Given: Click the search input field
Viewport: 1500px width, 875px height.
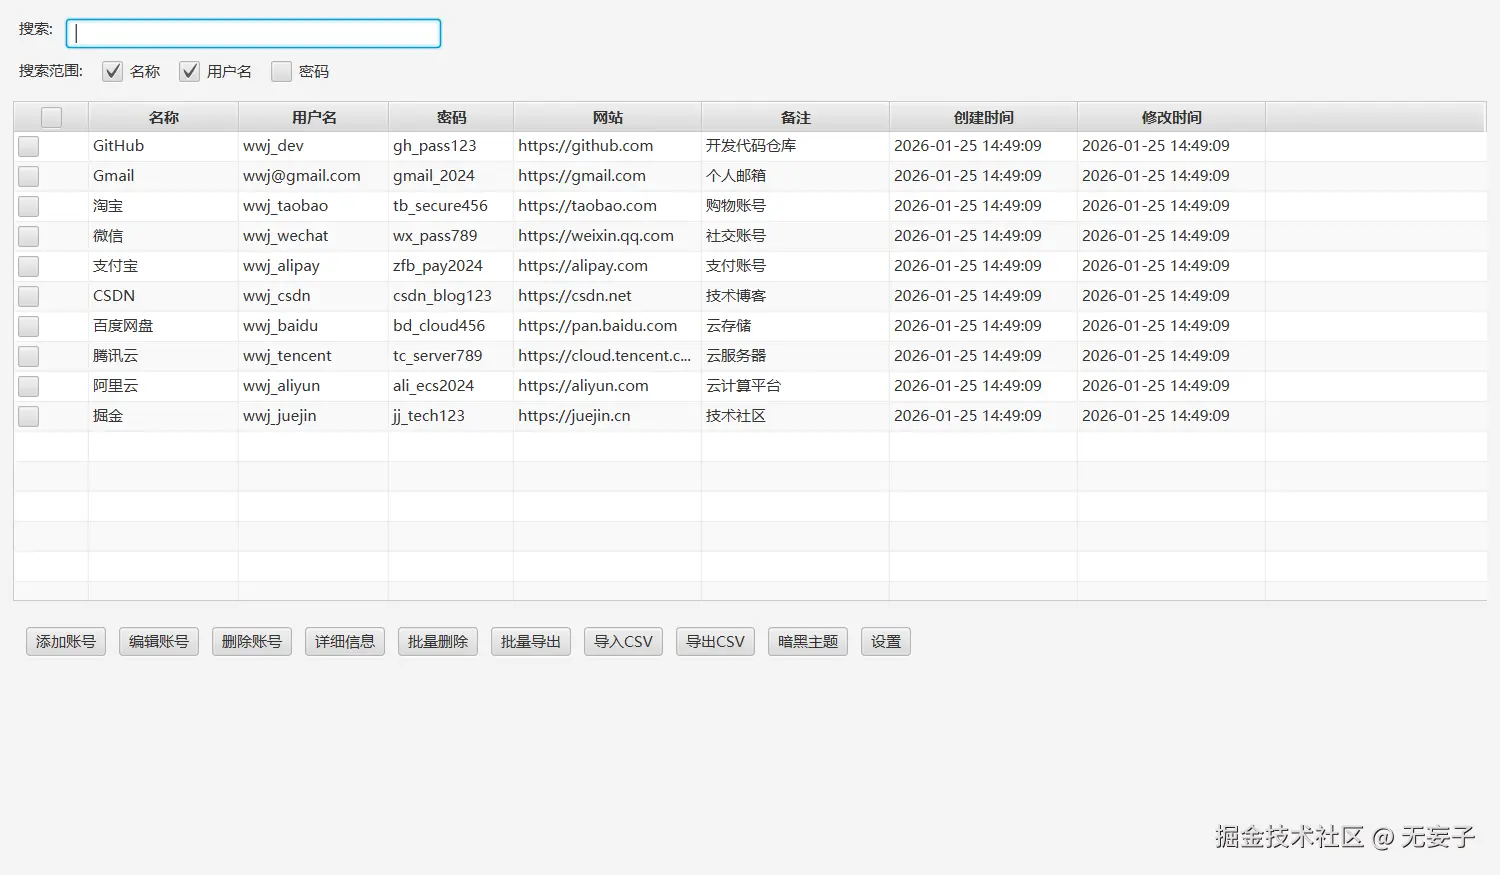Looking at the screenshot, I should tap(253, 33).
